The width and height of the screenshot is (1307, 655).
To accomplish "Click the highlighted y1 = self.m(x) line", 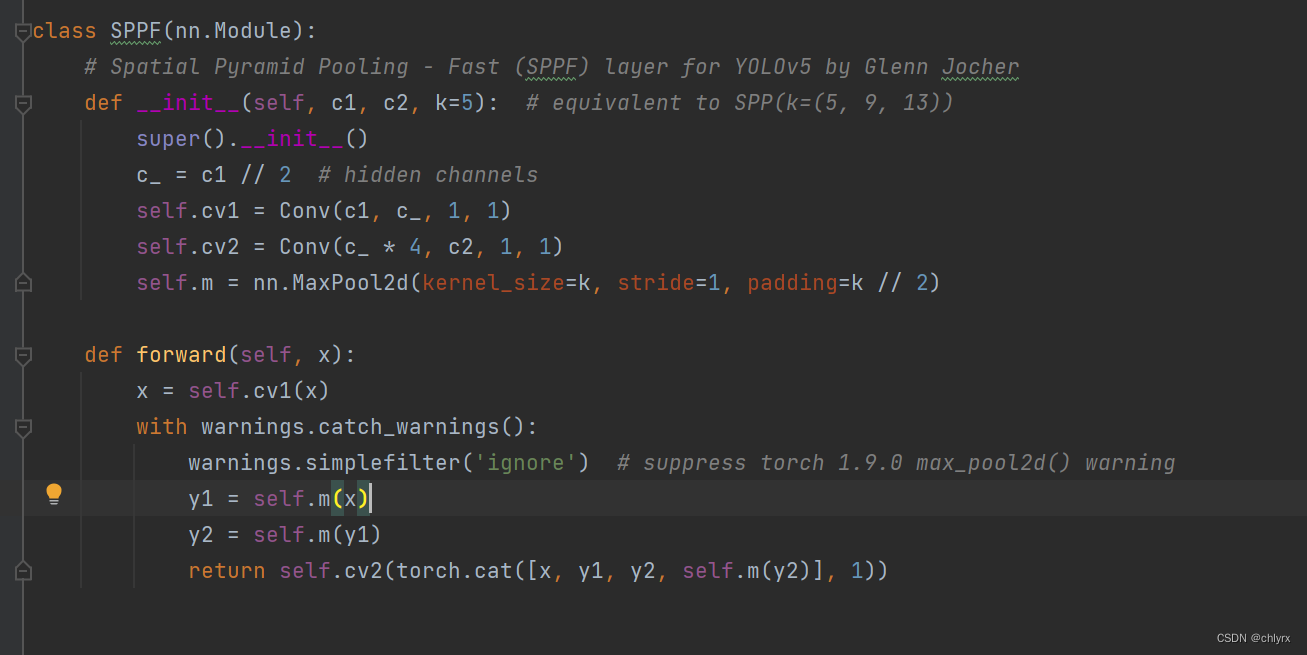I will pos(280,498).
